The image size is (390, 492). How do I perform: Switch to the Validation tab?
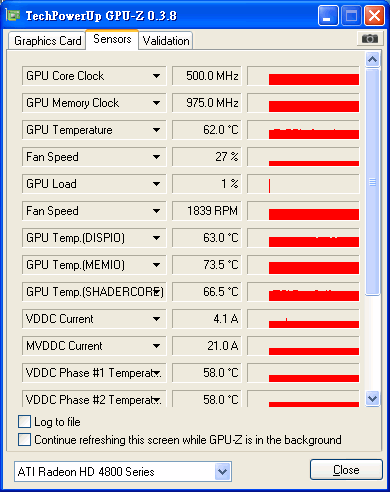(x=166, y=41)
